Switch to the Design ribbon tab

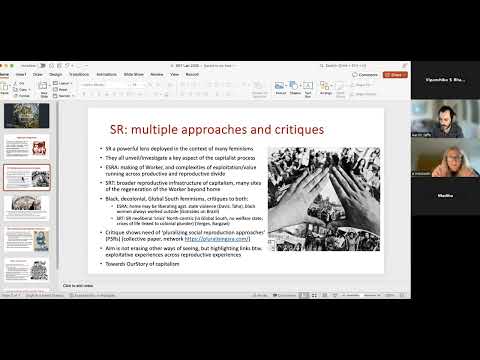[x=56, y=74]
